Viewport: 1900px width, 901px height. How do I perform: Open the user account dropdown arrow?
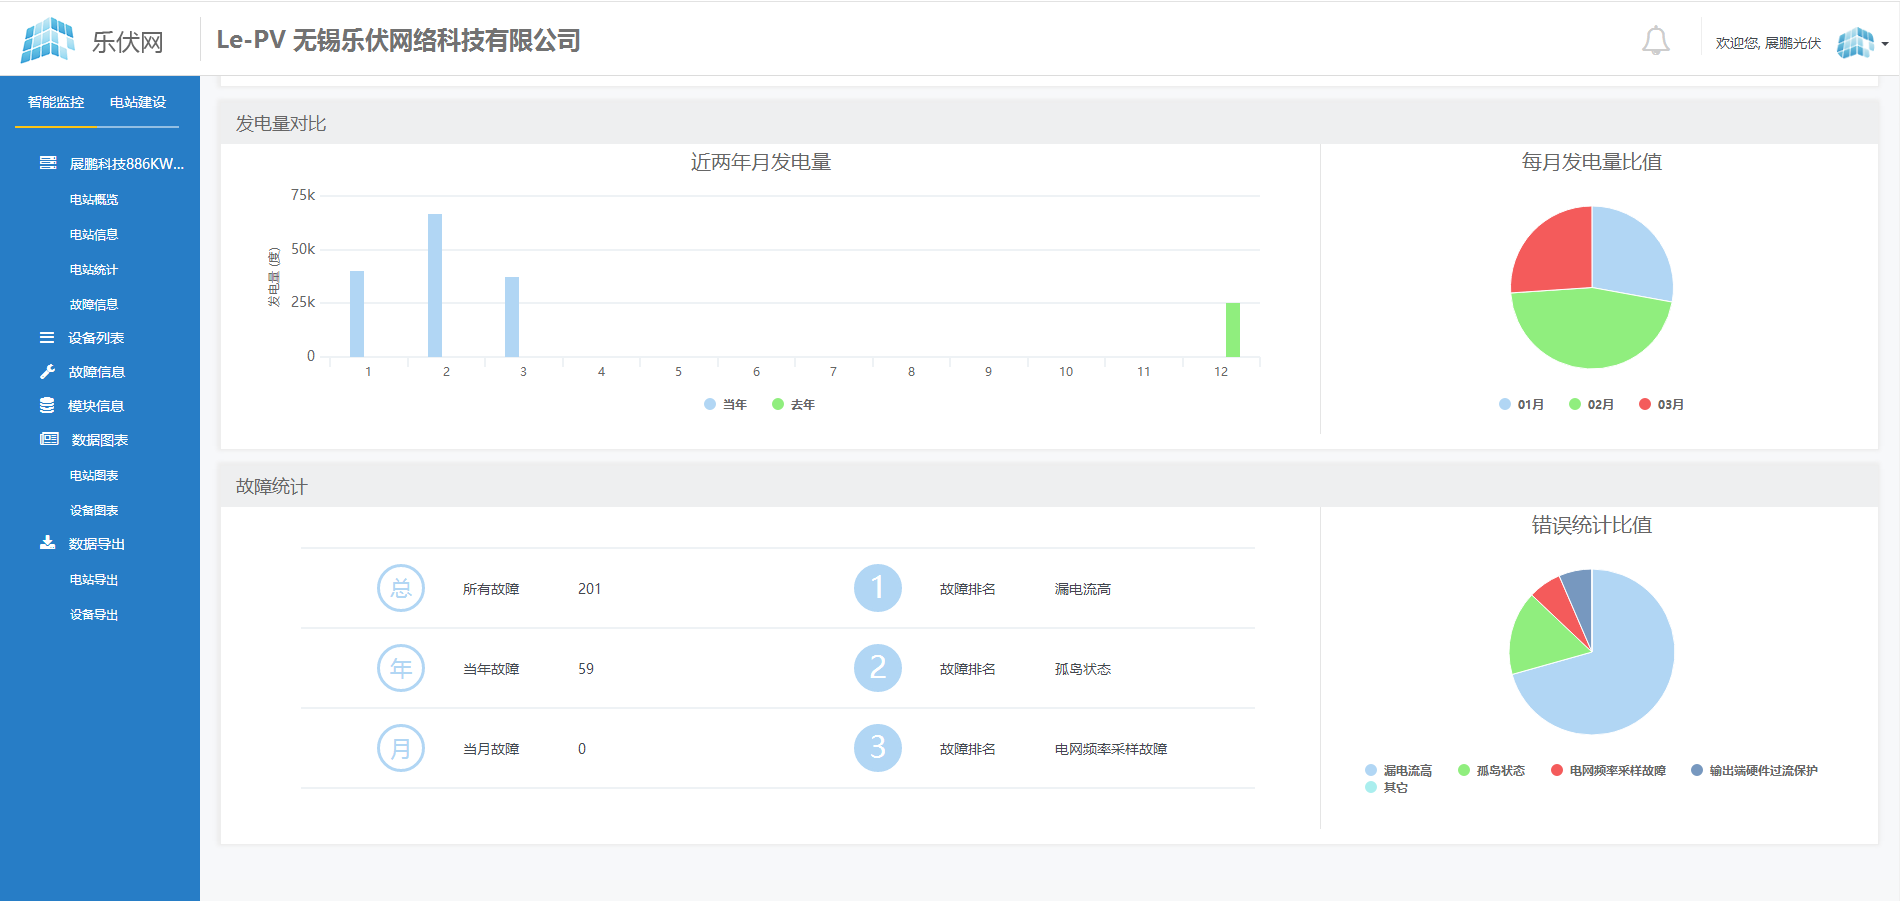[1885, 44]
